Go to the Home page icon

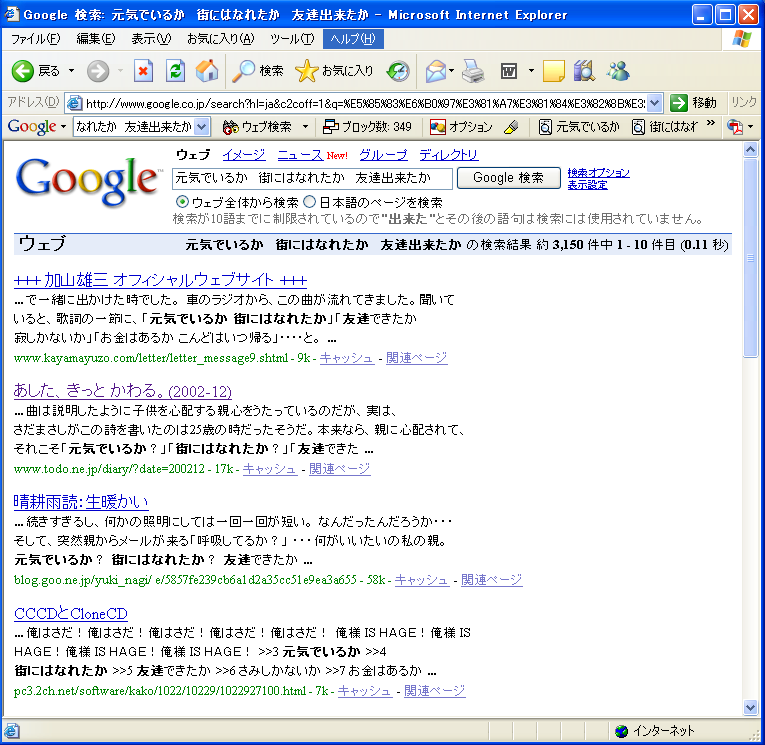tap(207, 71)
